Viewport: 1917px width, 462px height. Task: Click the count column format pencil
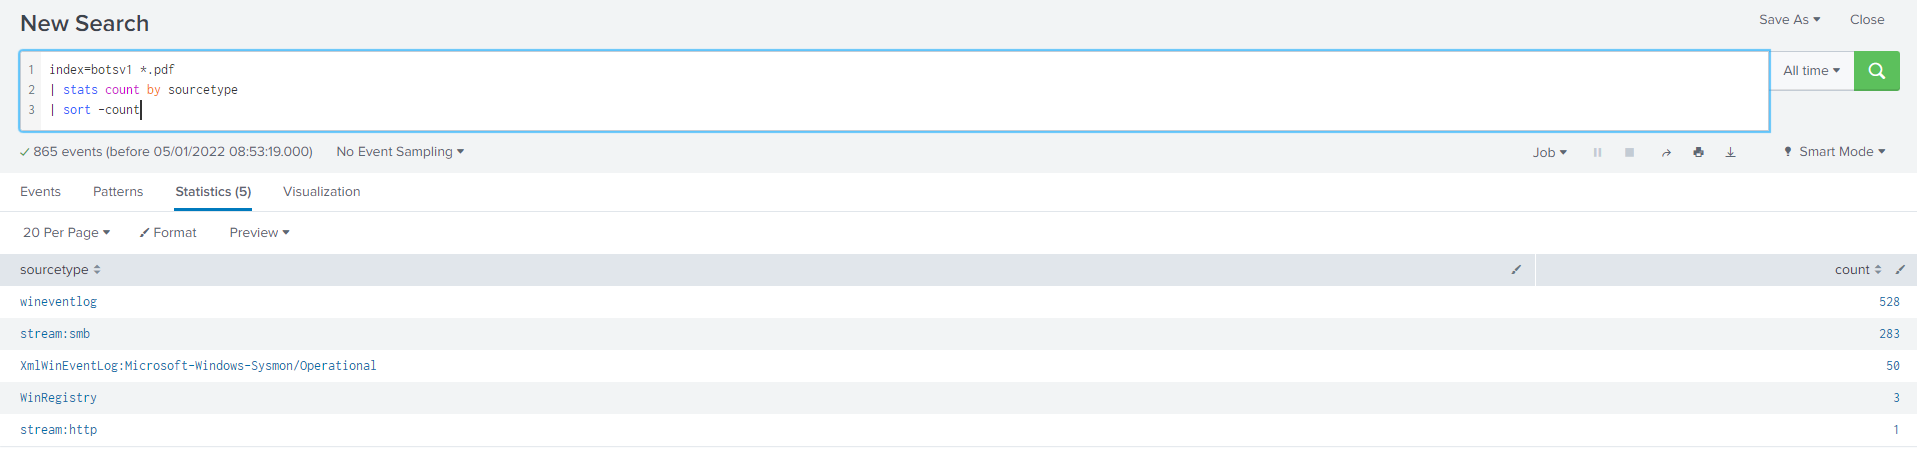click(1900, 270)
